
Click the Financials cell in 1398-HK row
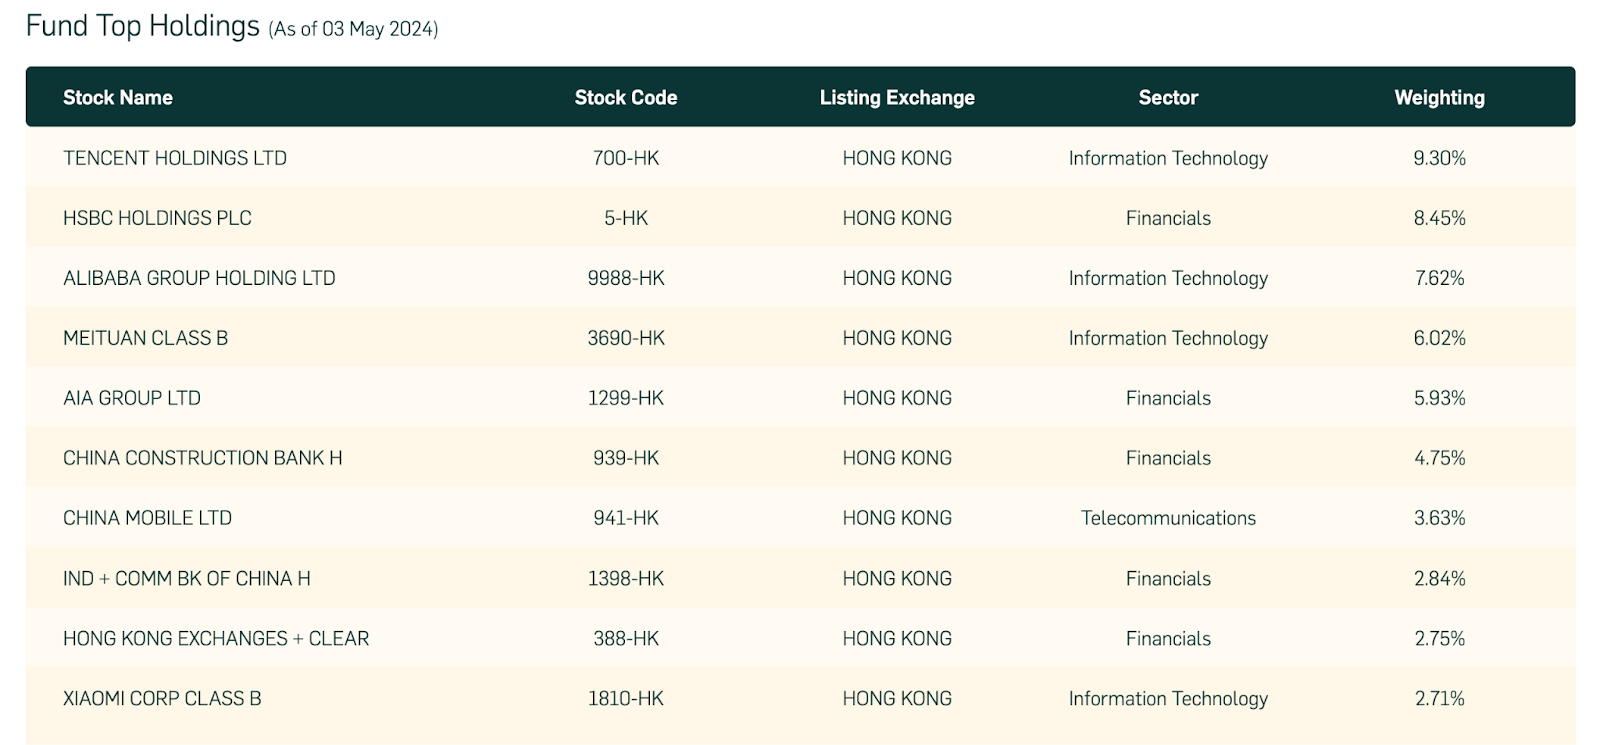[1168, 578]
